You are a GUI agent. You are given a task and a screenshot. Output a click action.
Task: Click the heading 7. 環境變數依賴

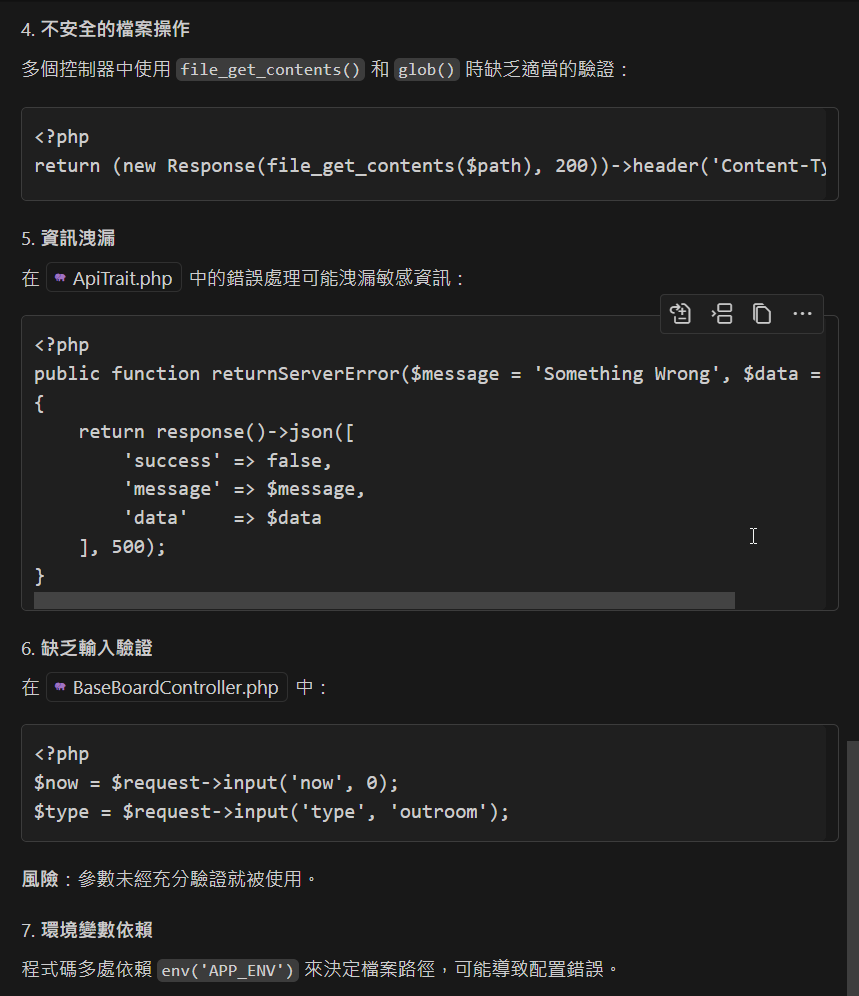pyautogui.click(x=86, y=930)
